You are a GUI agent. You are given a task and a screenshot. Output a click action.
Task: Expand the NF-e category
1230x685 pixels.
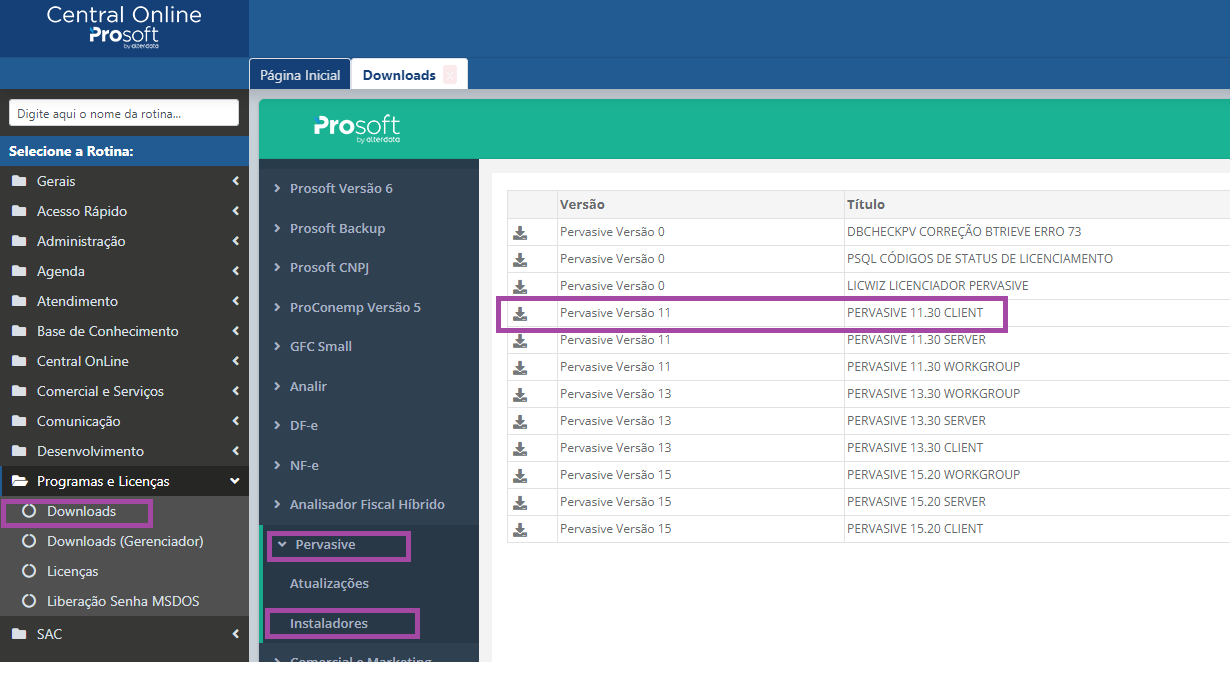[x=303, y=465]
